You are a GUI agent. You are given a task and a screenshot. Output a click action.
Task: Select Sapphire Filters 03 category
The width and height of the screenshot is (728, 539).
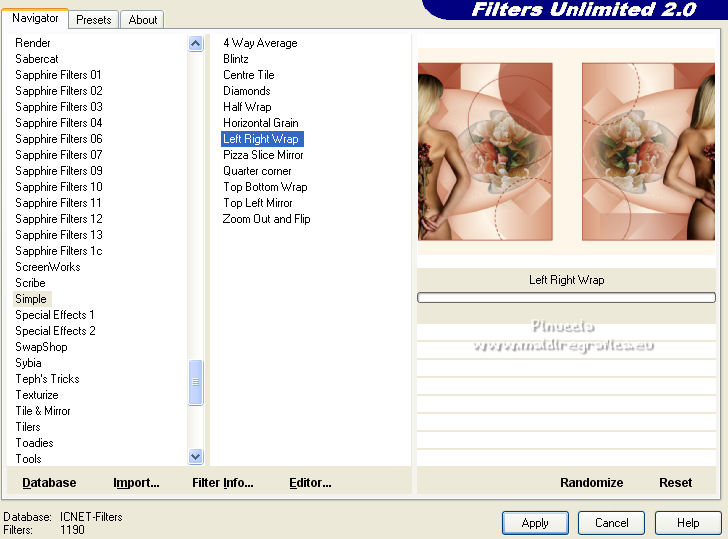[x=58, y=107]
